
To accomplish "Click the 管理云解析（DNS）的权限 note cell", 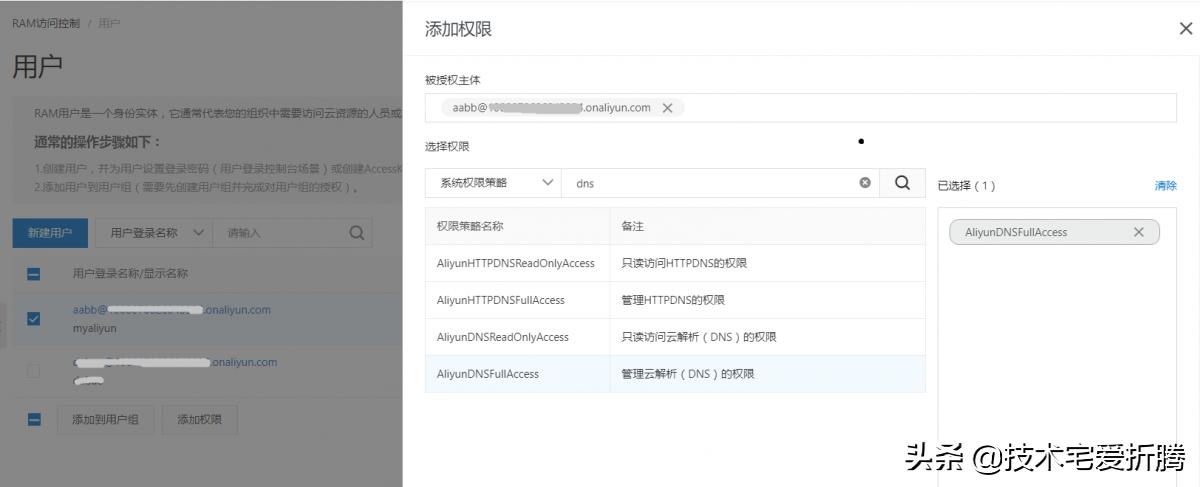I will (x=687, y=374).
